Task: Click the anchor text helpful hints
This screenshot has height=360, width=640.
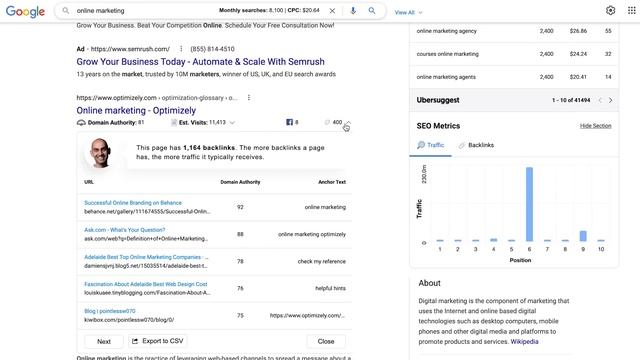Action: [x=330, y=288]
